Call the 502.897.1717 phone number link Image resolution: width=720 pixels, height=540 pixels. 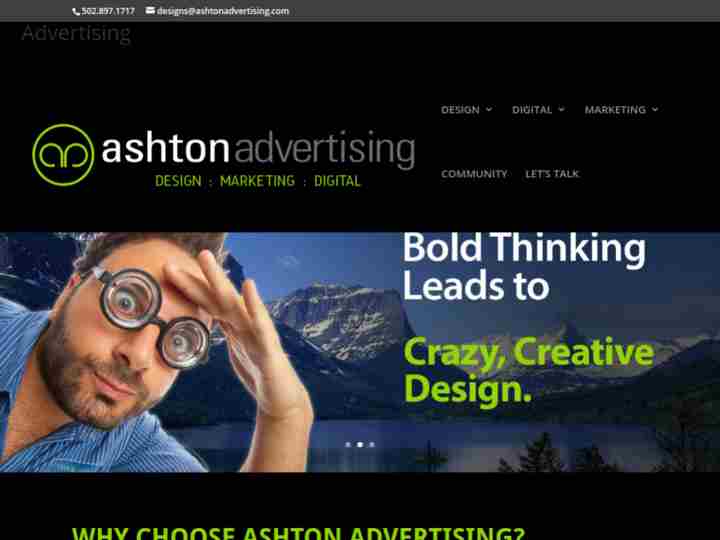pyautogui.click(x=108, y=11)
